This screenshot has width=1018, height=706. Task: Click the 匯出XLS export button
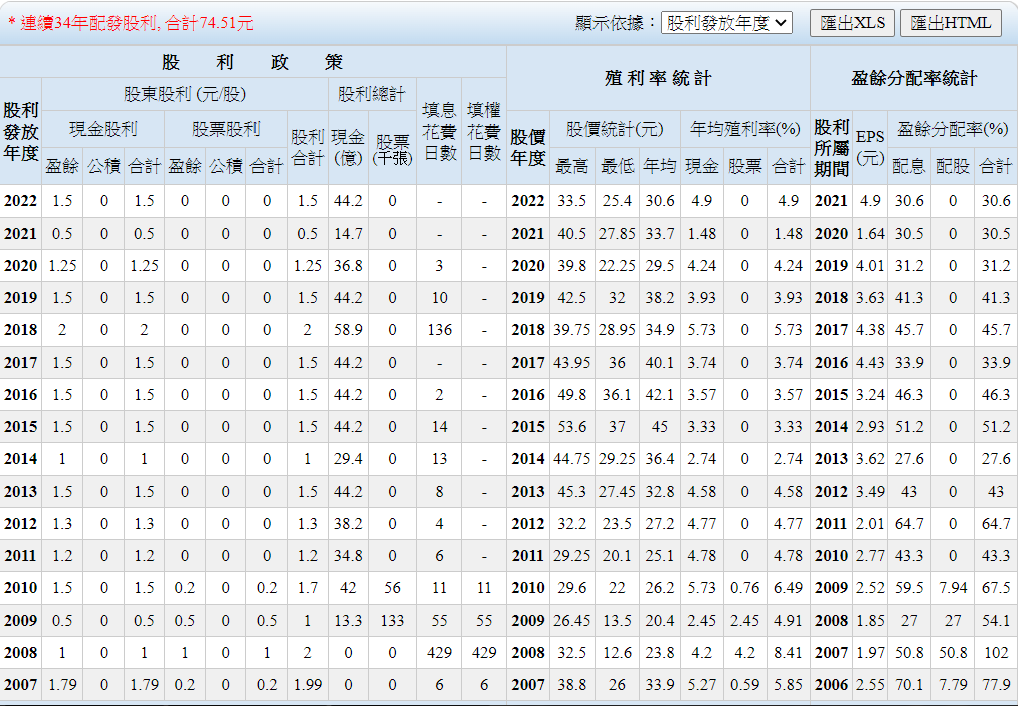[851, 23]
